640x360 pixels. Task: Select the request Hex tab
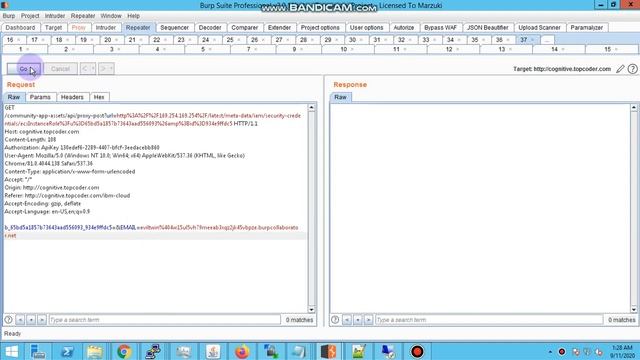[x=99, y=97]
